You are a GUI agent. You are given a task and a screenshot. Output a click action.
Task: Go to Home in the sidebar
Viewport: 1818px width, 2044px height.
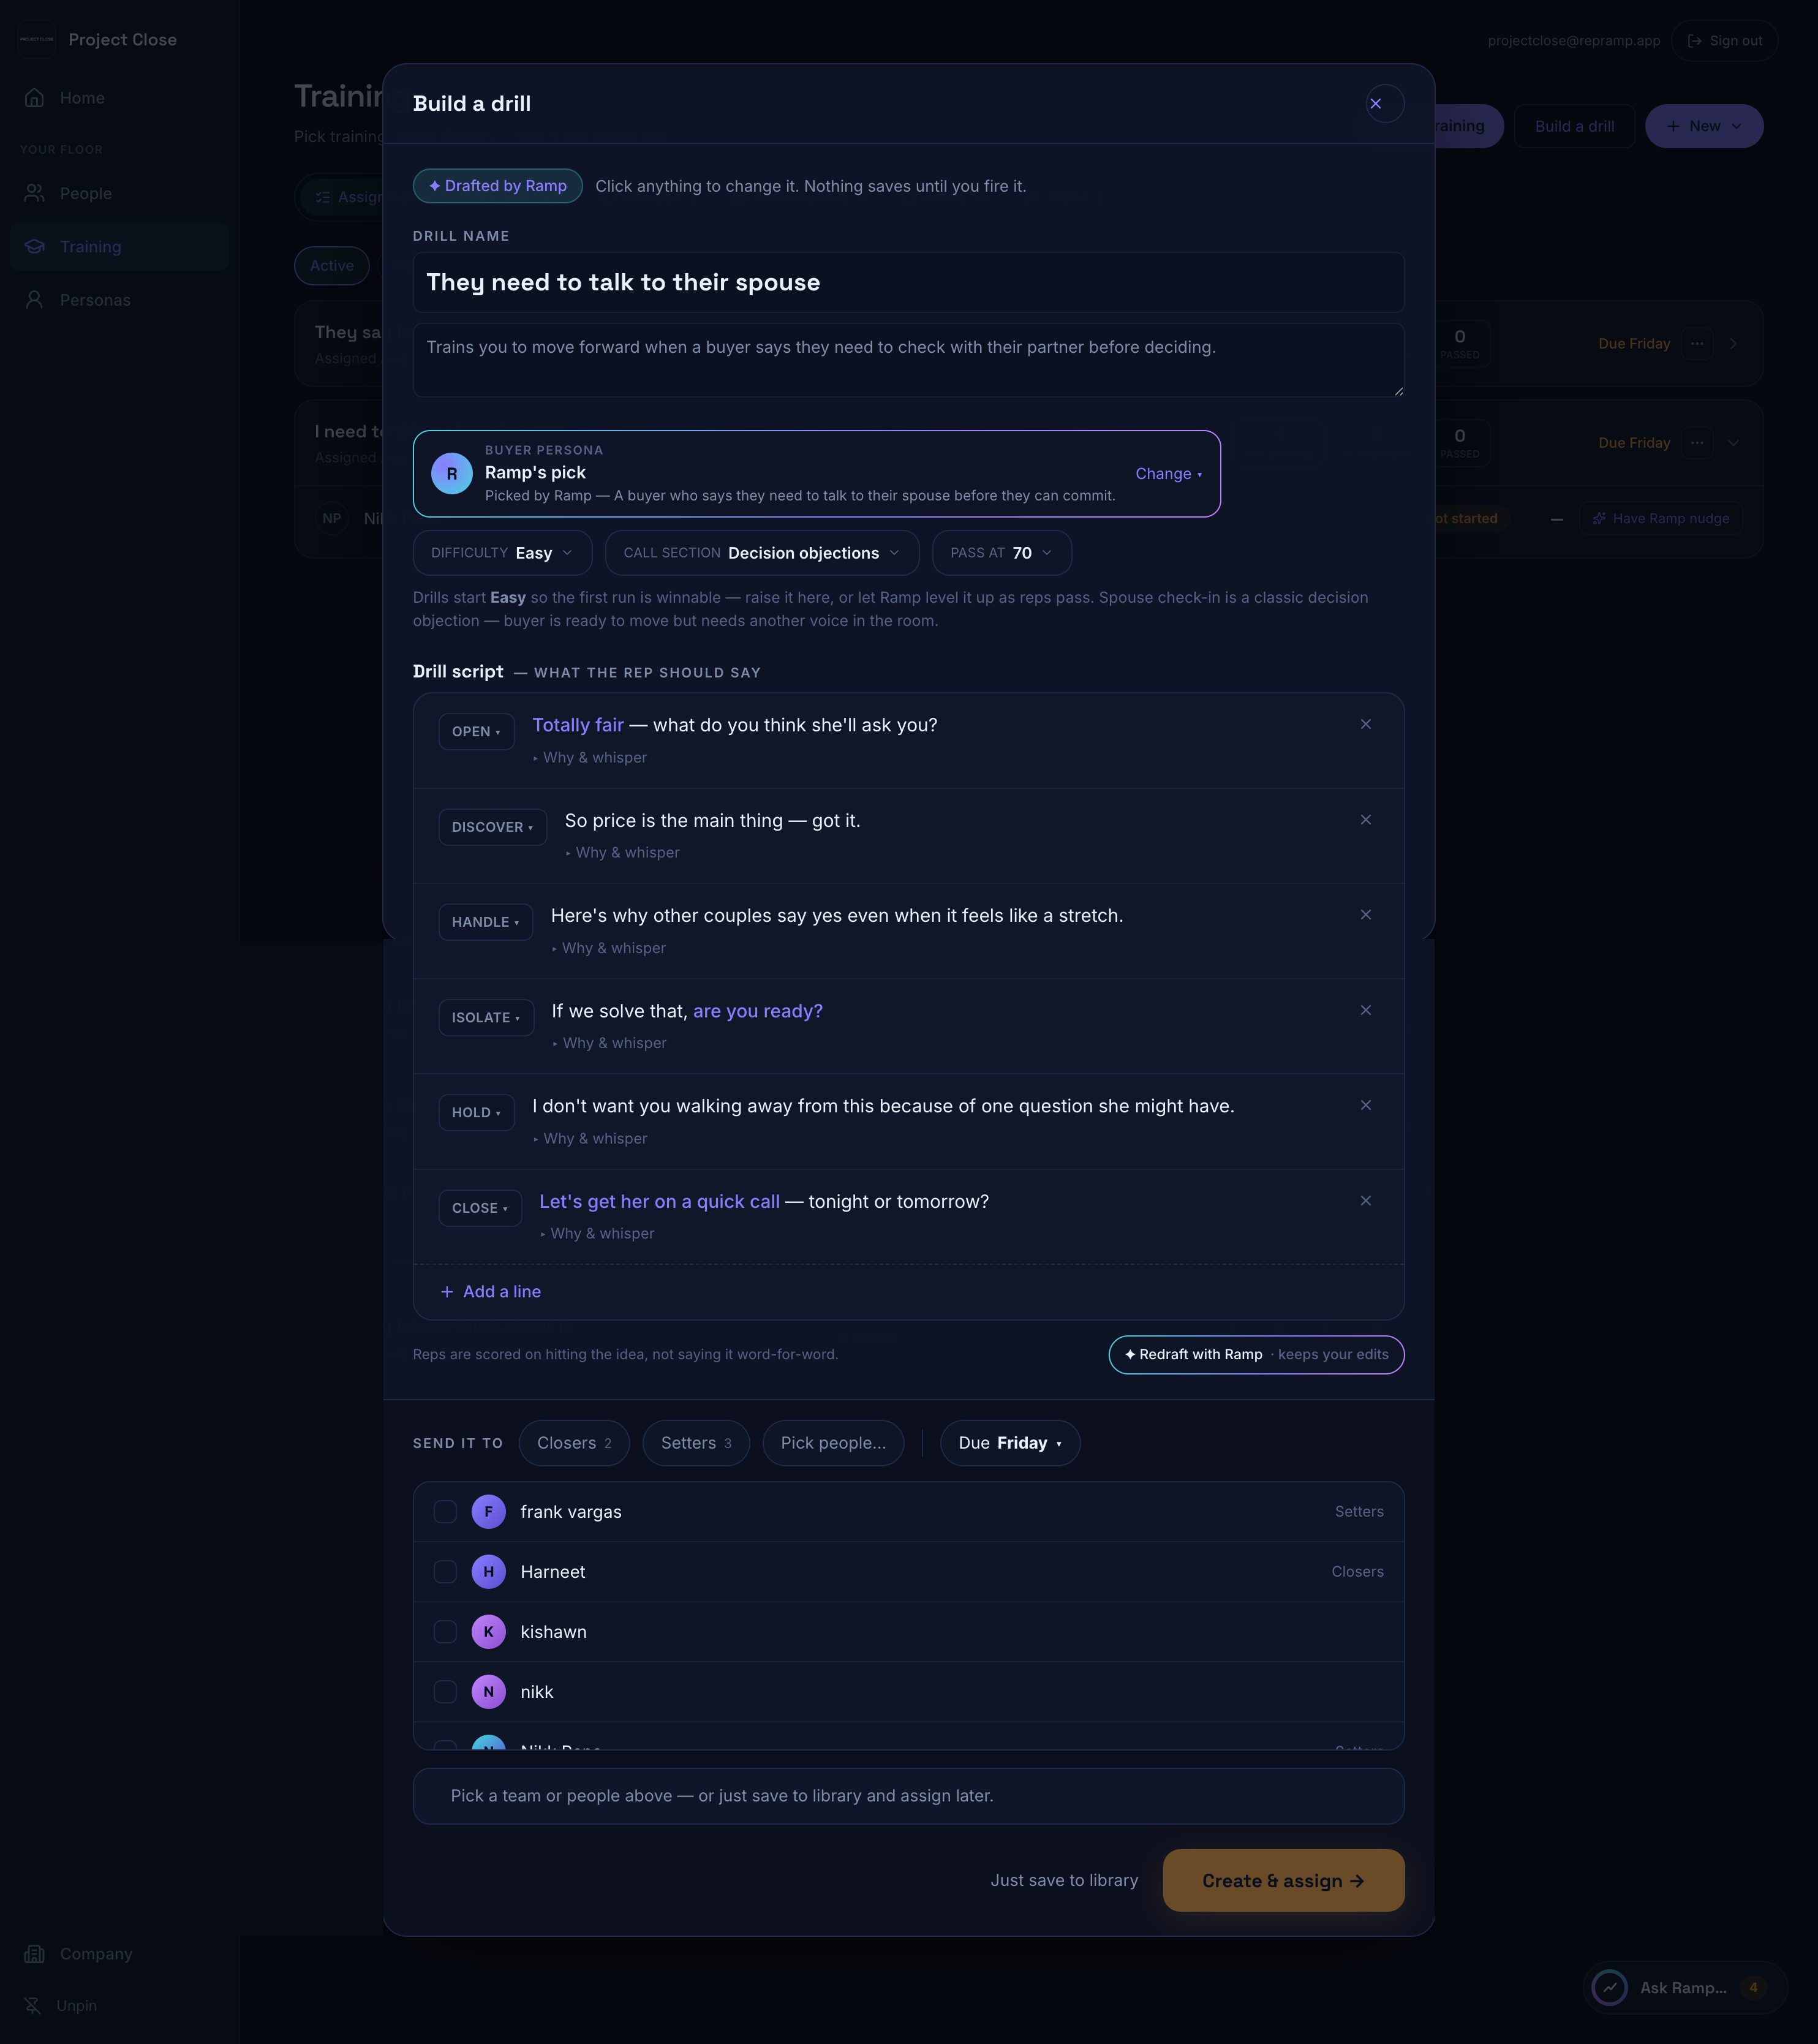pos(119,98)
